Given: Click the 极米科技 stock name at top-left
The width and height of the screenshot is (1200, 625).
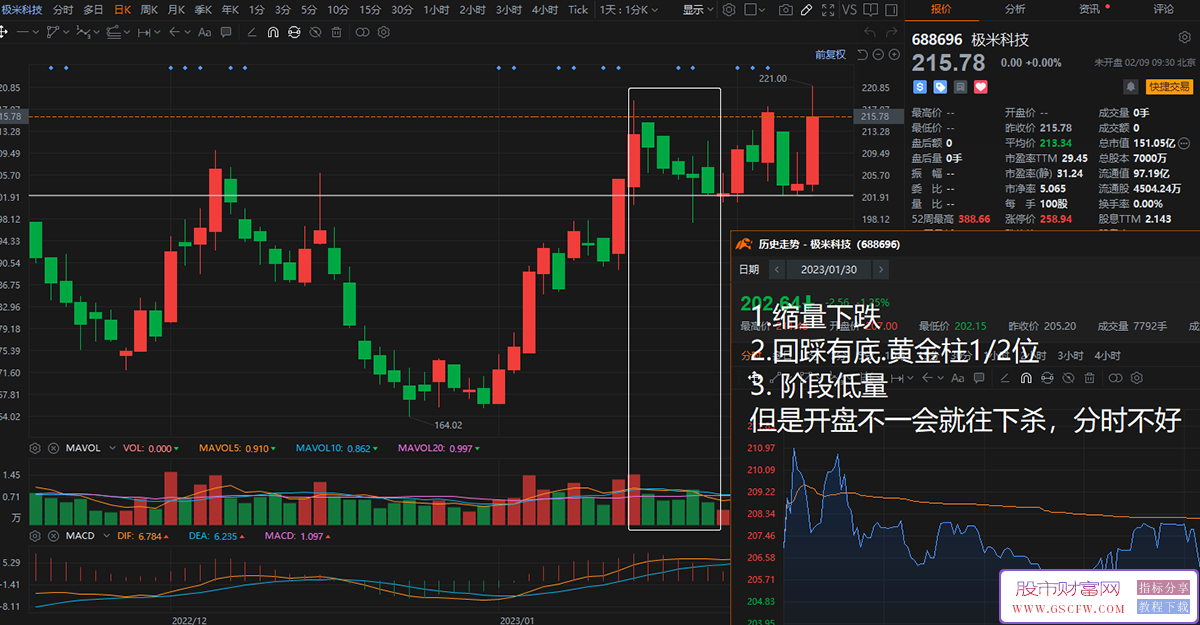Looking at the screenshot, I should click(22, 10).
